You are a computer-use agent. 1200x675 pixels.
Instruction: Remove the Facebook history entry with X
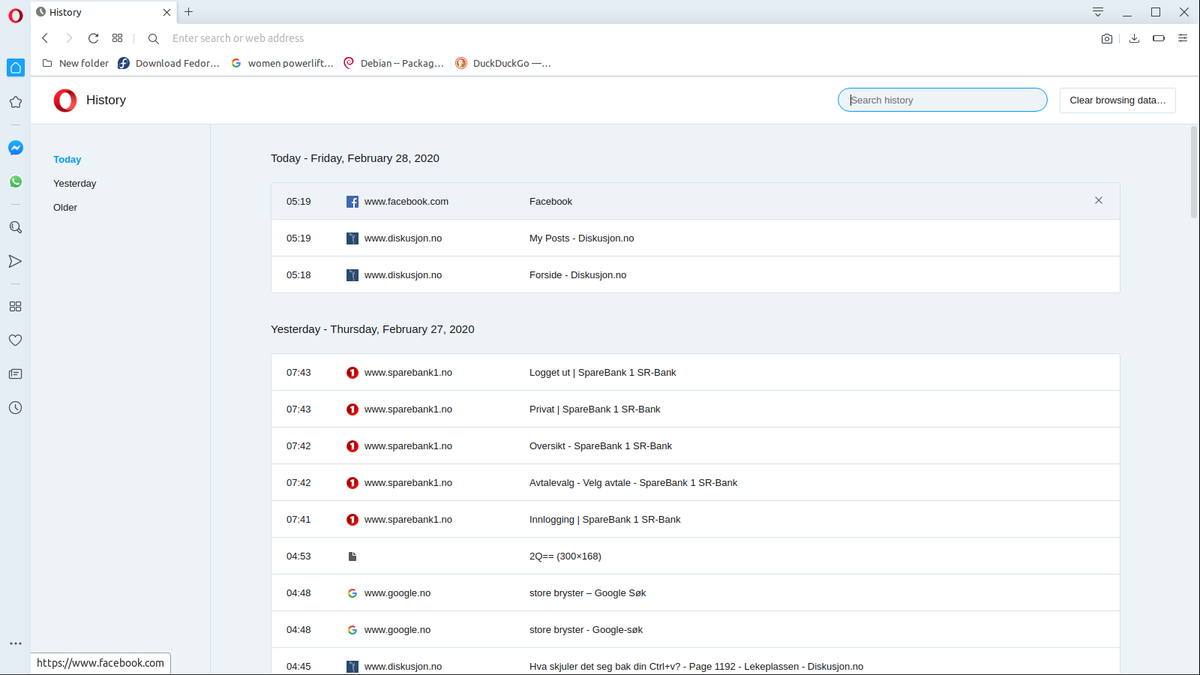pyautogui.click(x=1099, y=201)
